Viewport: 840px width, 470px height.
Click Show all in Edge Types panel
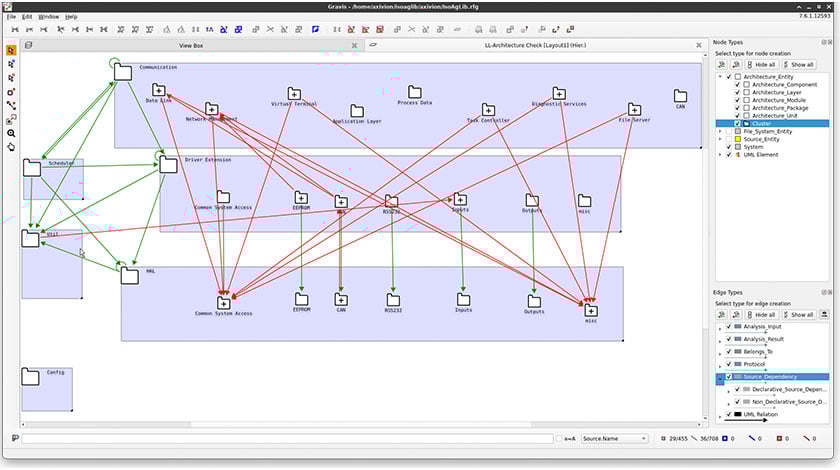pos(799,314)
